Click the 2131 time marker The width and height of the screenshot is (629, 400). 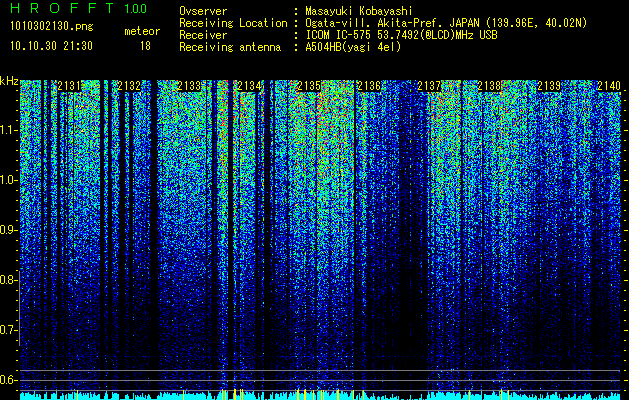click(69, 86)
